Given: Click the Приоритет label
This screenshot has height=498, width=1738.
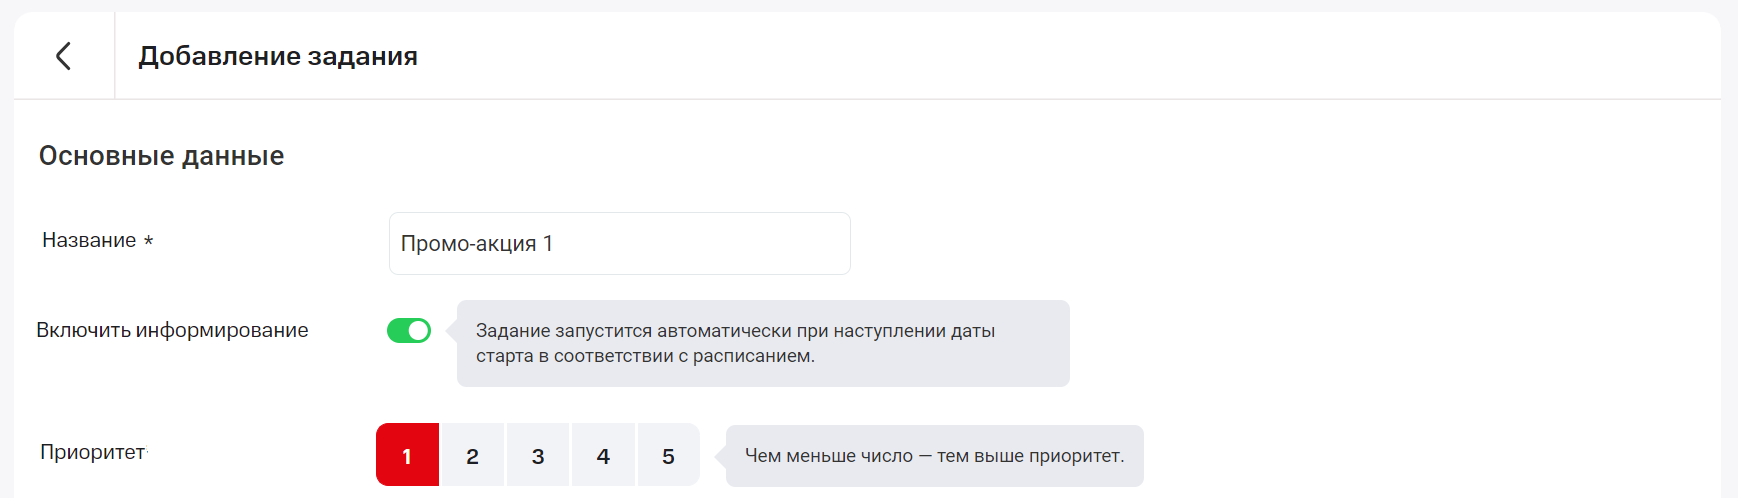Looking at the screenshot, I should 92,452.
